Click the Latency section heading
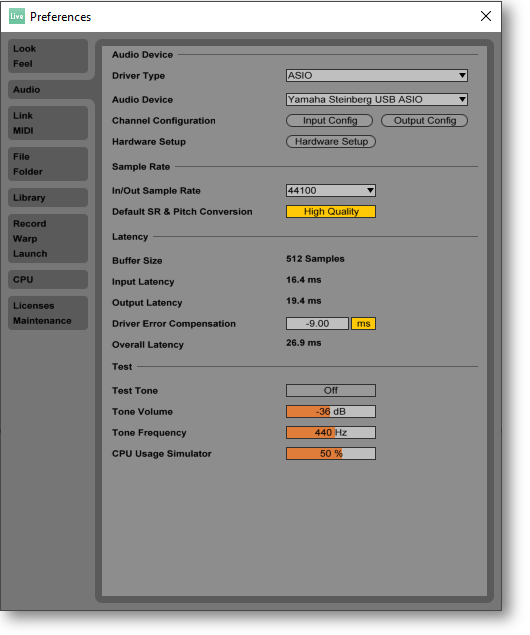 [130, 237]
